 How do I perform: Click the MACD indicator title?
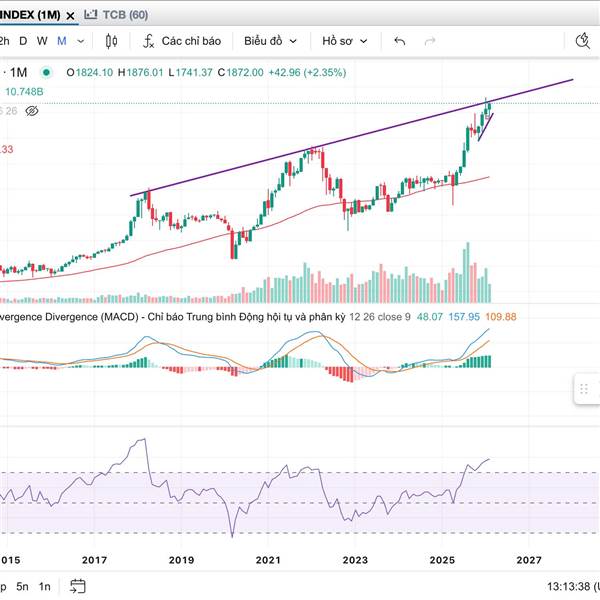pyautogui.click(x=173, y=317)
